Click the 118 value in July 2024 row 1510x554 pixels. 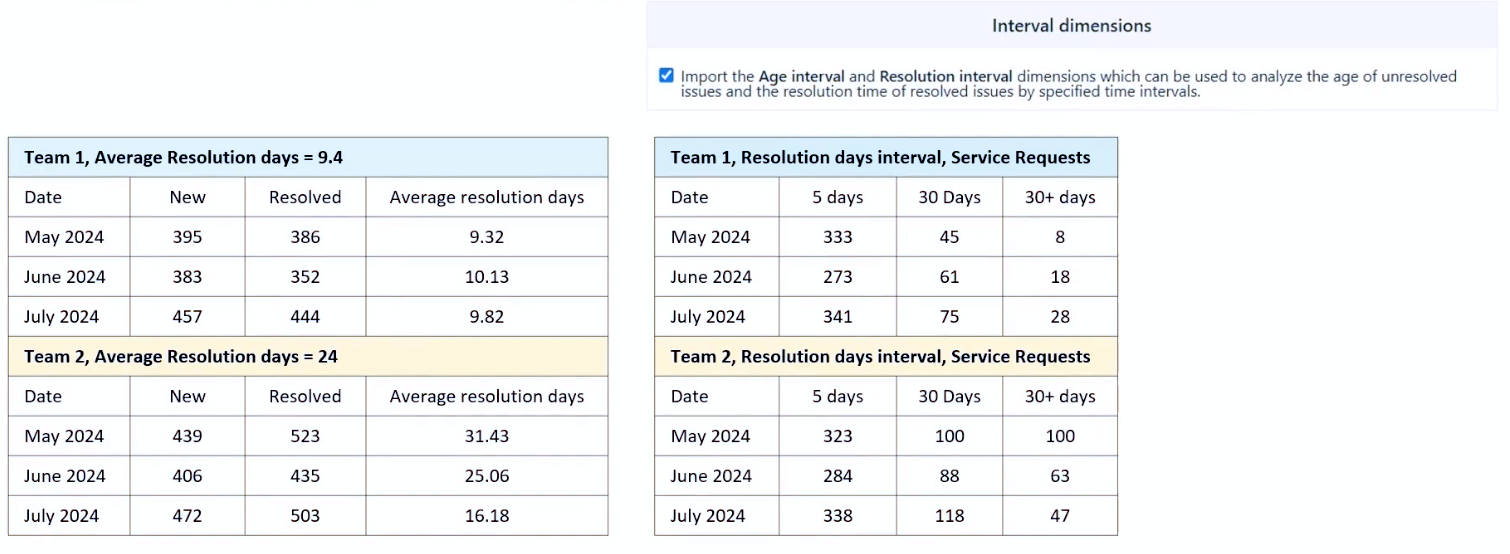950,516
